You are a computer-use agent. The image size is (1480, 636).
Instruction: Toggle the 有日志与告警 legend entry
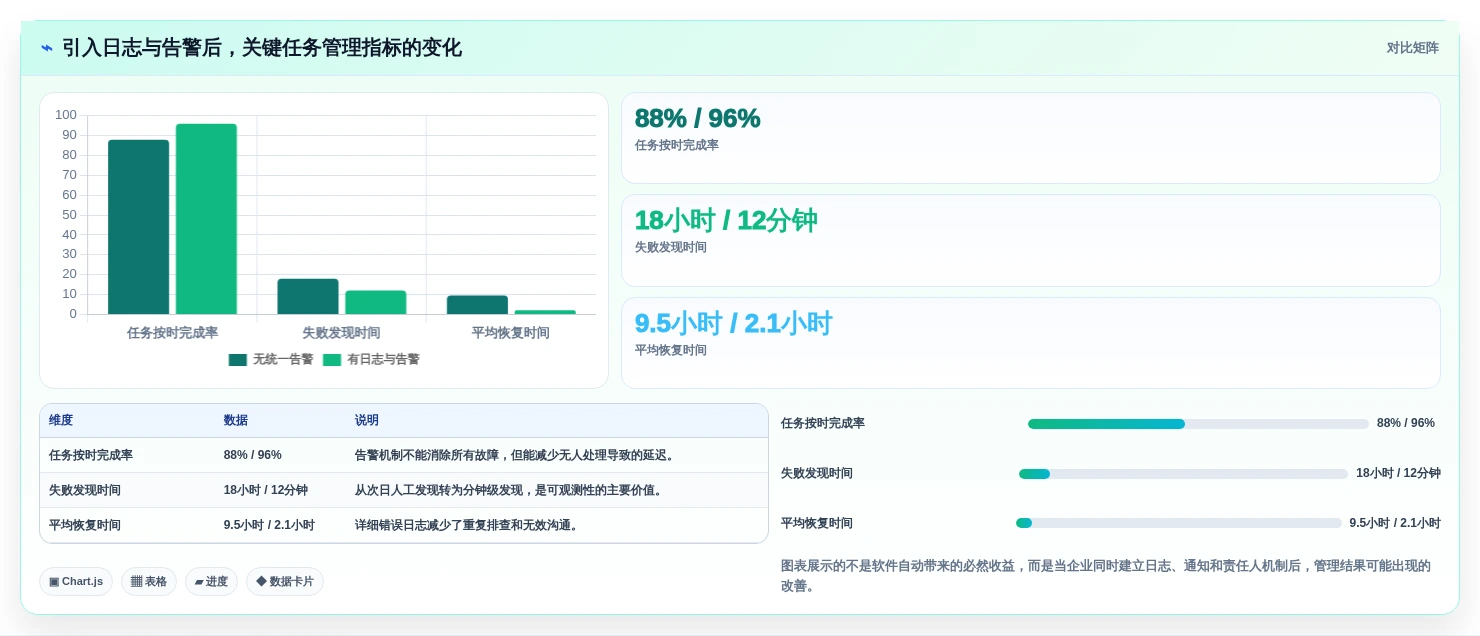(x=371, y=359)
